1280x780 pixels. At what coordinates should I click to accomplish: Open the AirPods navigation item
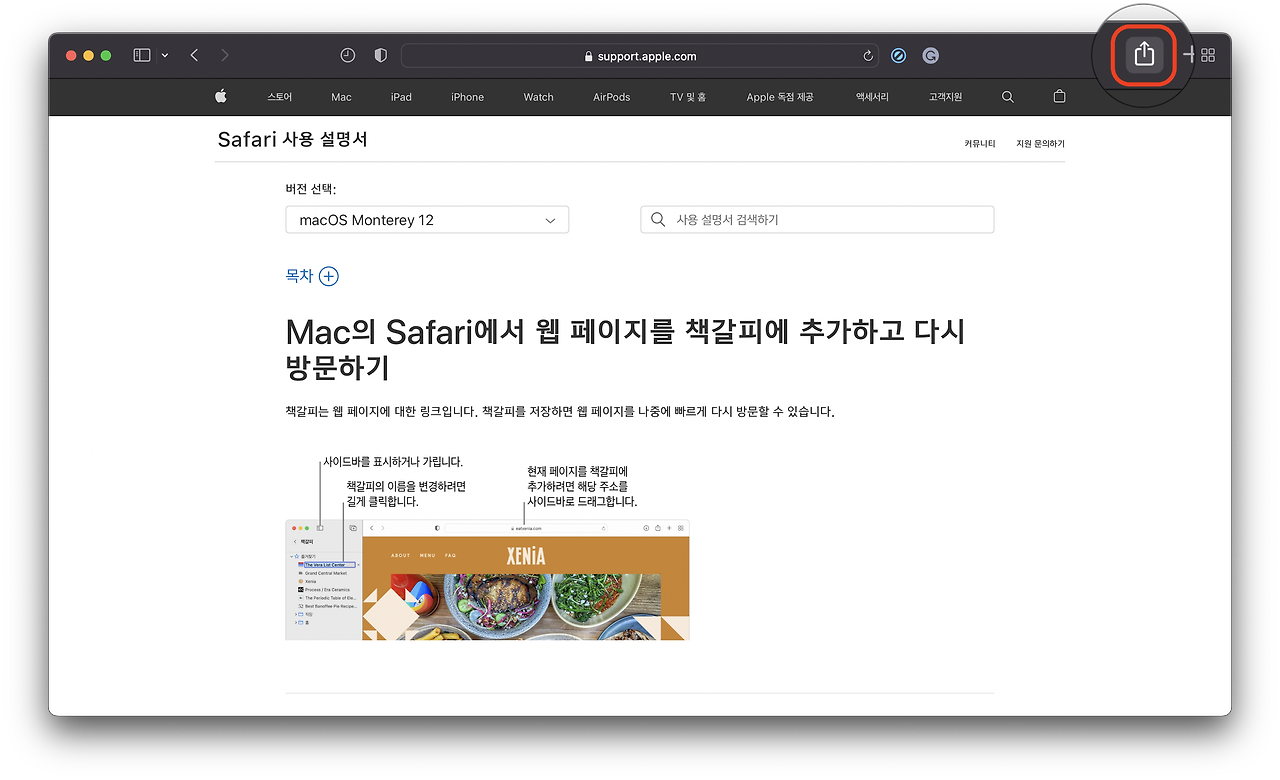pos(611,97)
